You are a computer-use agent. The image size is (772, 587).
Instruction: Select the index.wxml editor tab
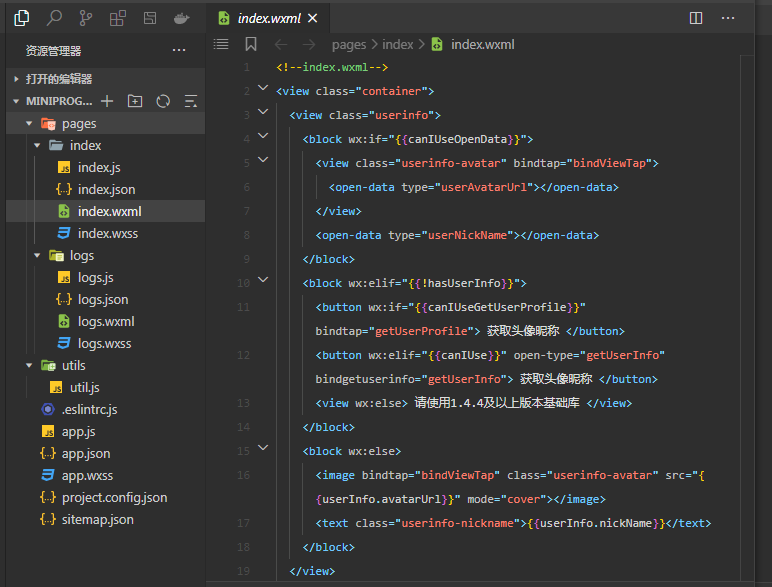click(267, 18)
